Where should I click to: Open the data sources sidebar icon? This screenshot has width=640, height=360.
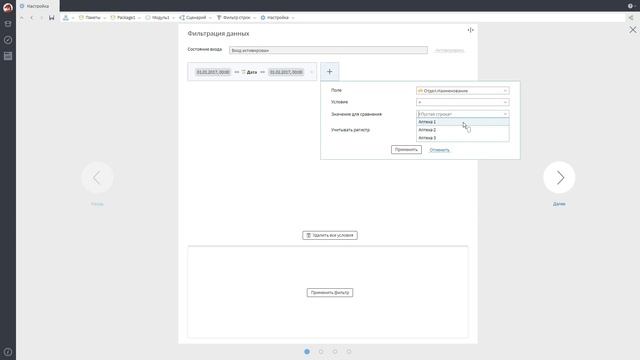tap(8, 24)
